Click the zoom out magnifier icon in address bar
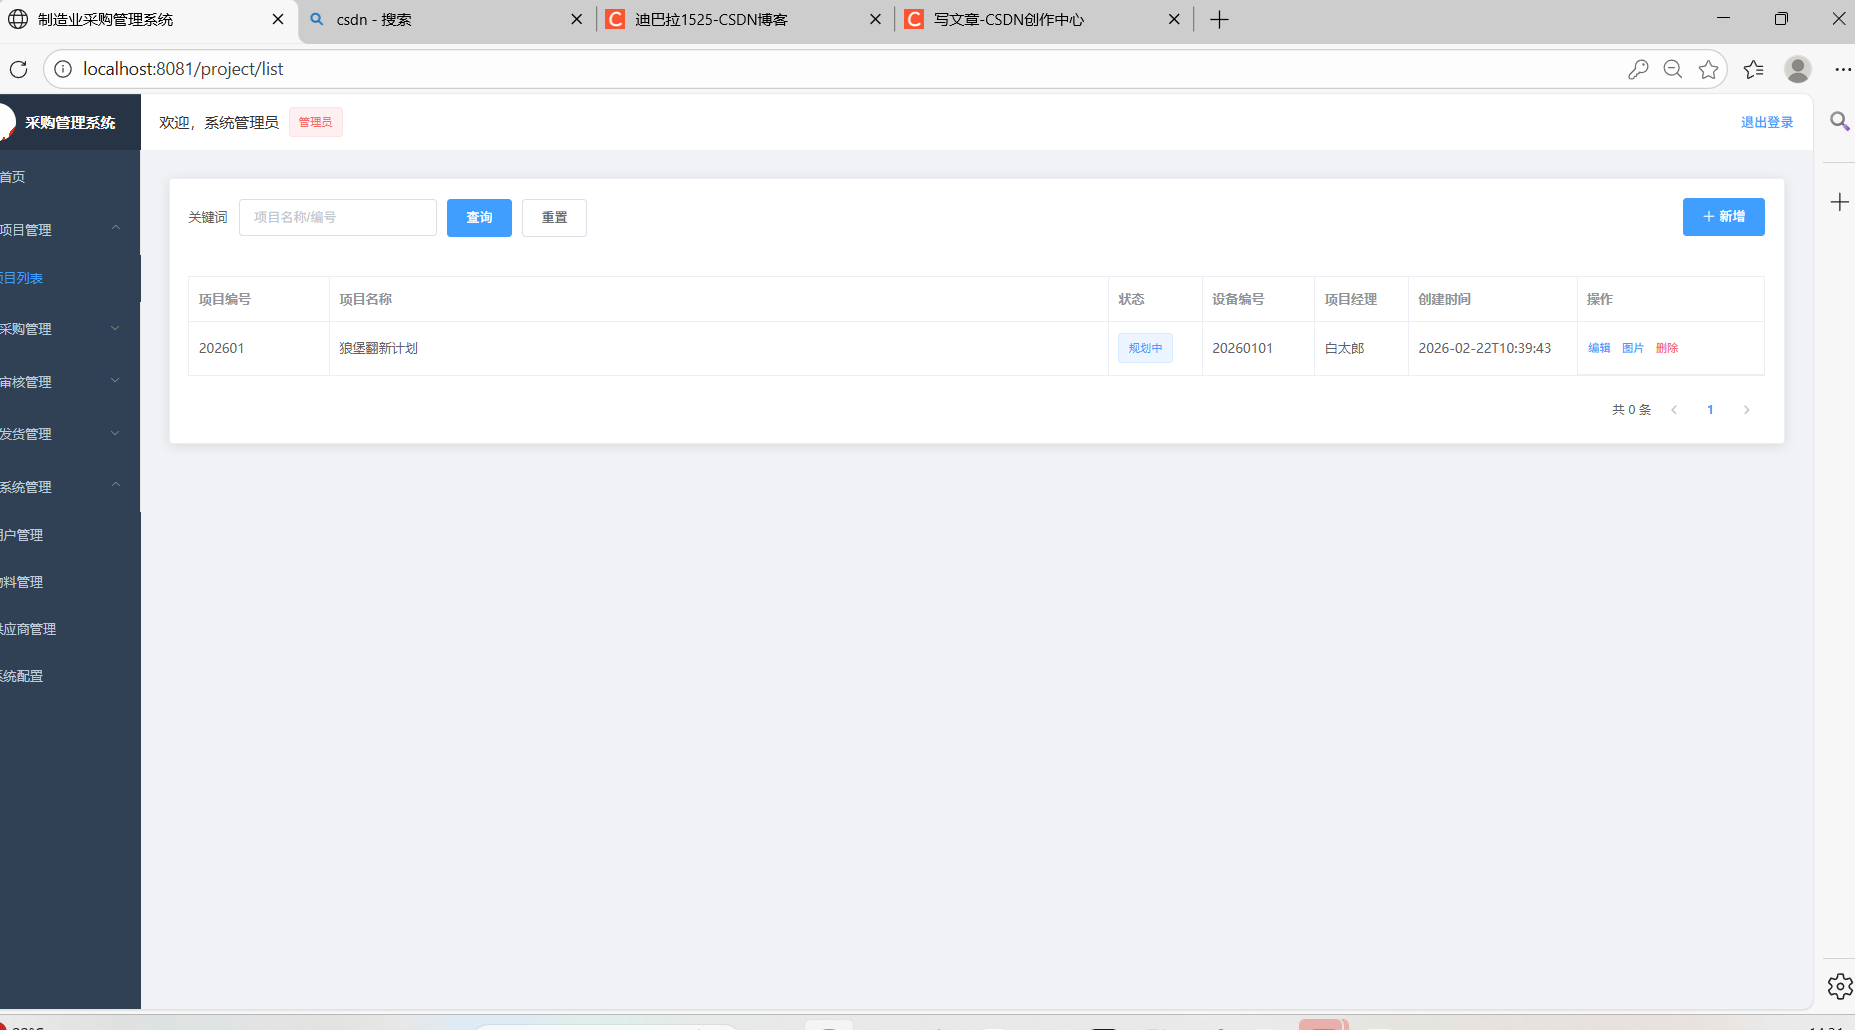This screenshot has height=1030, width=1855. [1673, 69]
